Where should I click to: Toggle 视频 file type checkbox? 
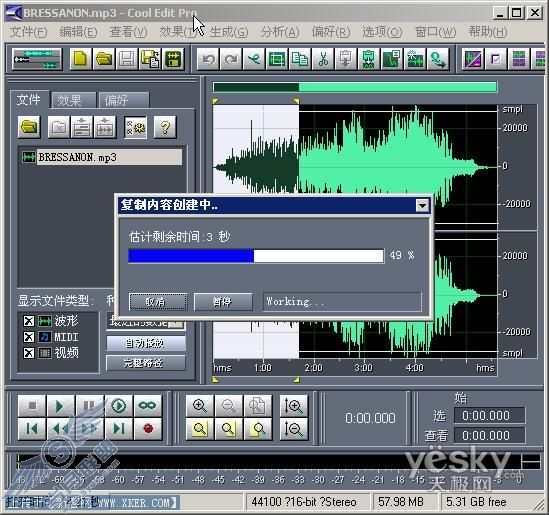[x=29, y=353]
